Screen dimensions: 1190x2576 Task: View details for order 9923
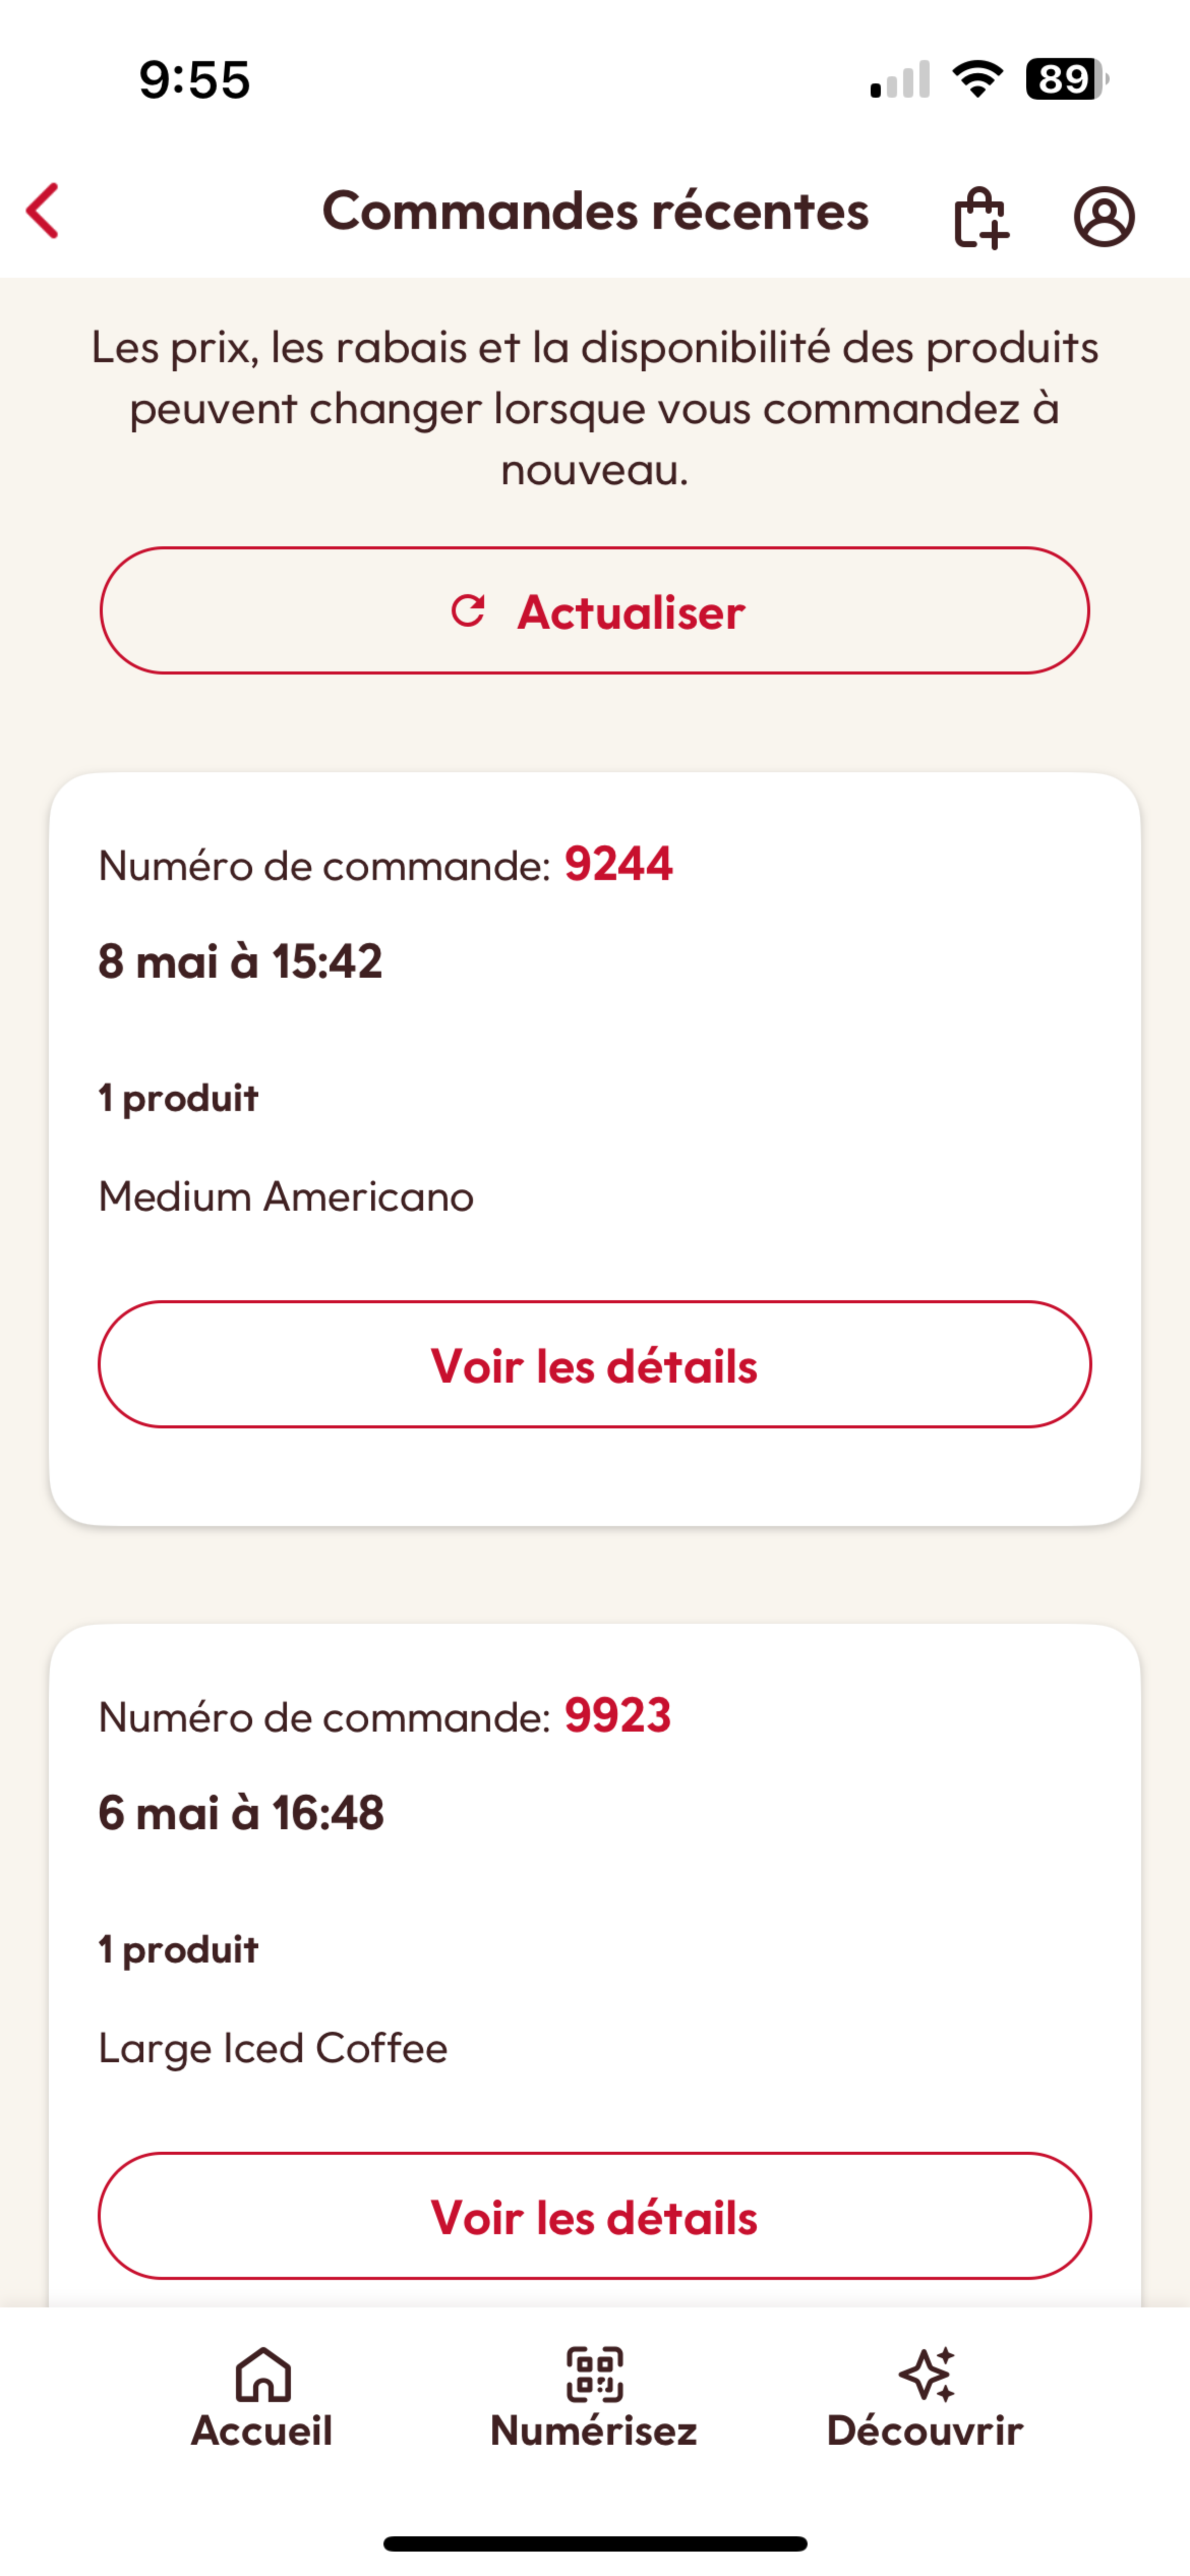click(x=594, y=2216)
